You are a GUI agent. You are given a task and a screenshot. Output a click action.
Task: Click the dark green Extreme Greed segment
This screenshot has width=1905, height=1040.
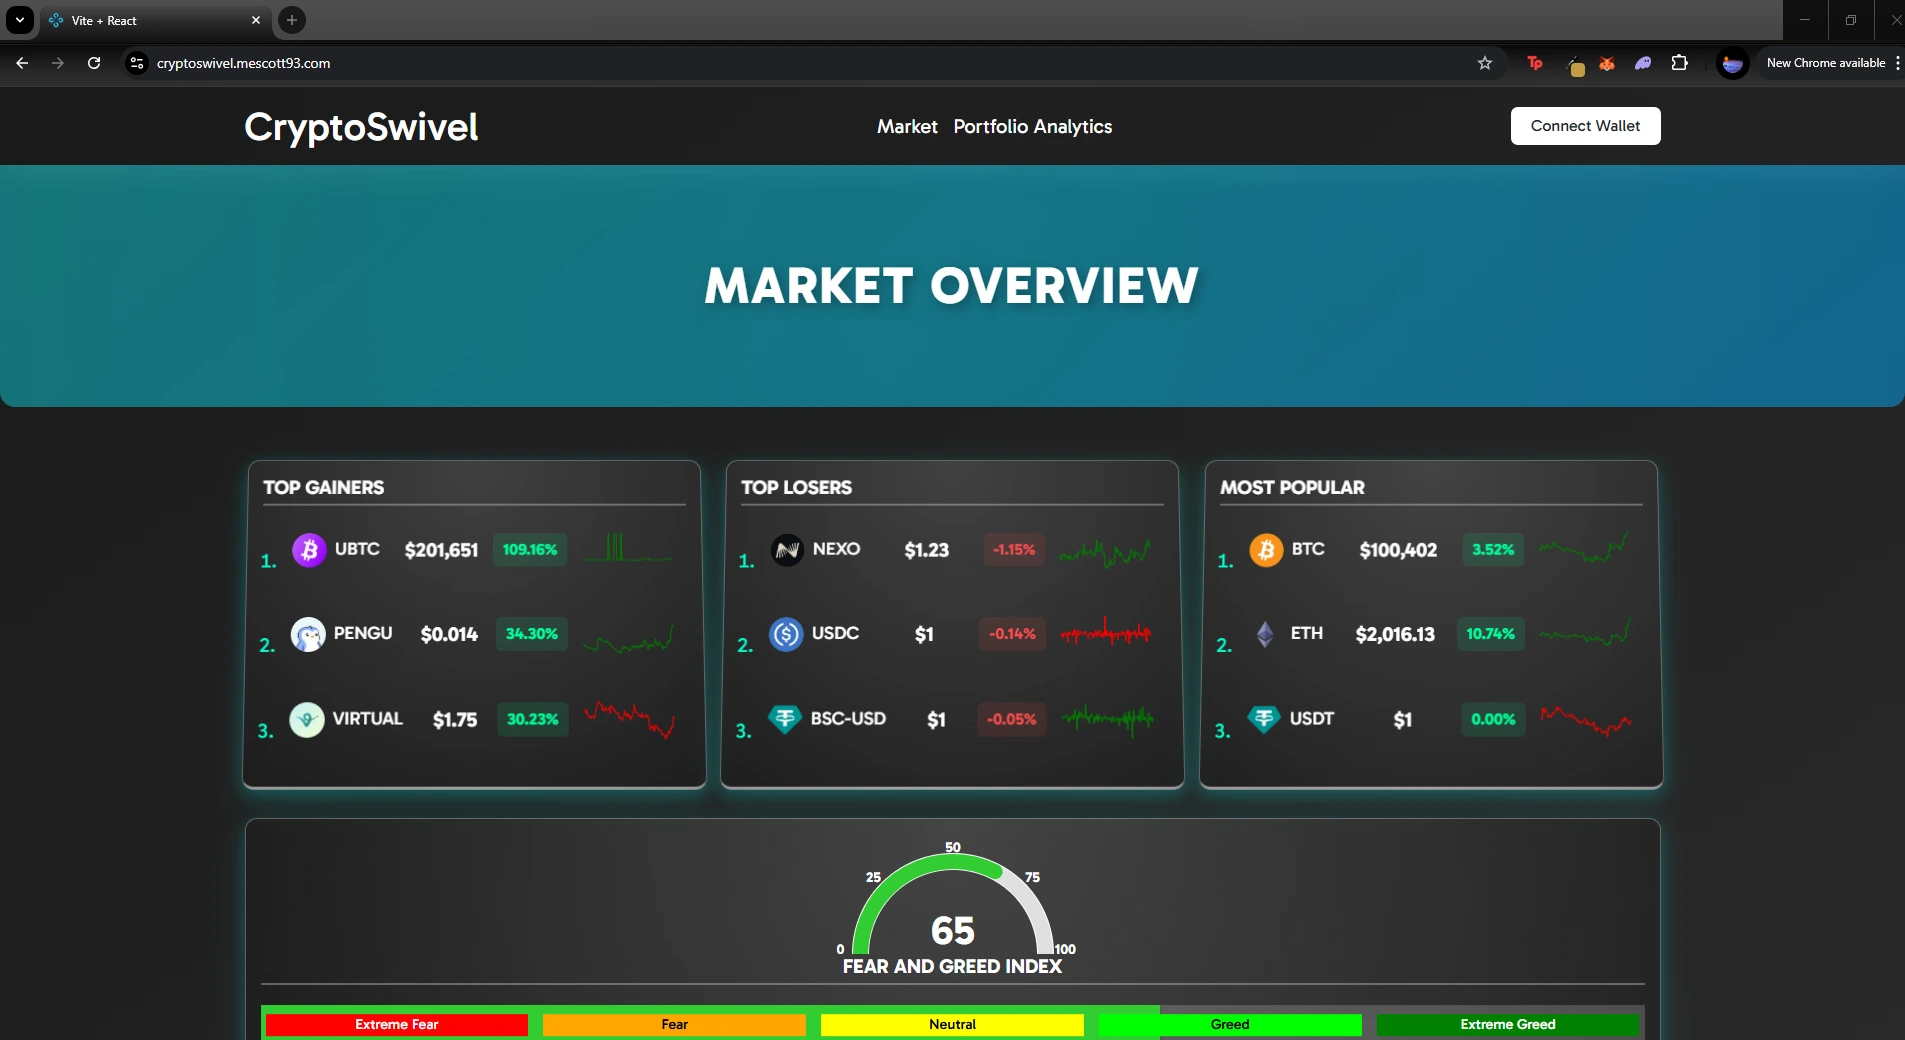[x=1508, y=1024]
